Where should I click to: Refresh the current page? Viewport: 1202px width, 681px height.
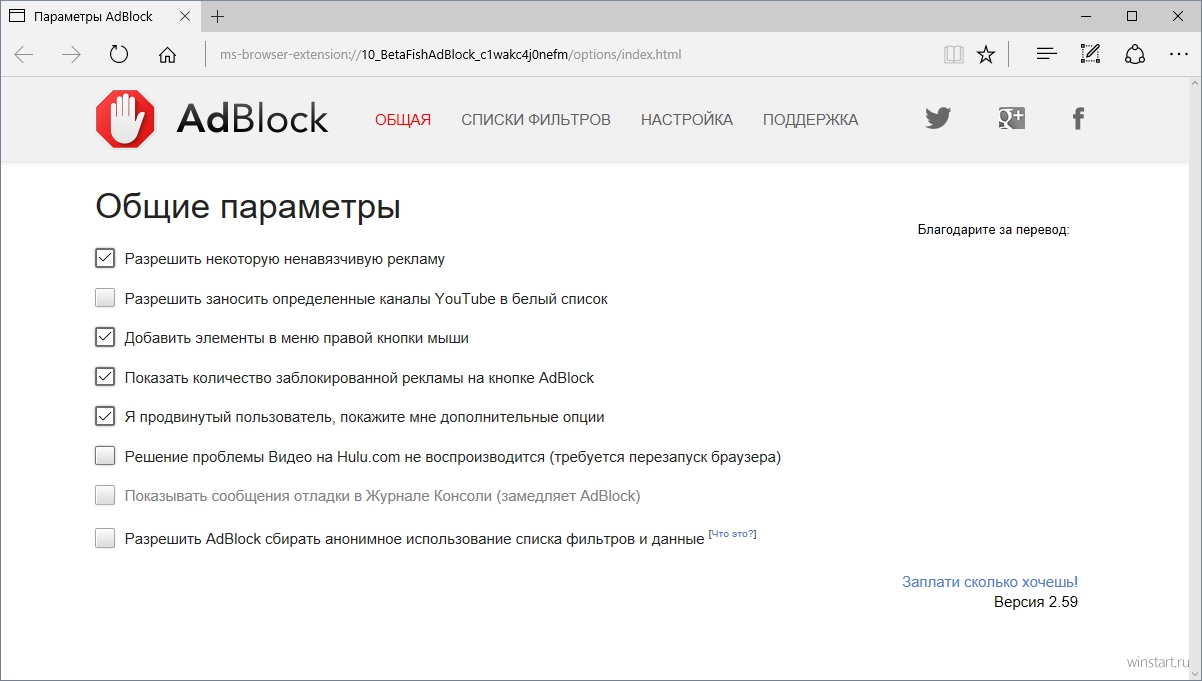119,54
